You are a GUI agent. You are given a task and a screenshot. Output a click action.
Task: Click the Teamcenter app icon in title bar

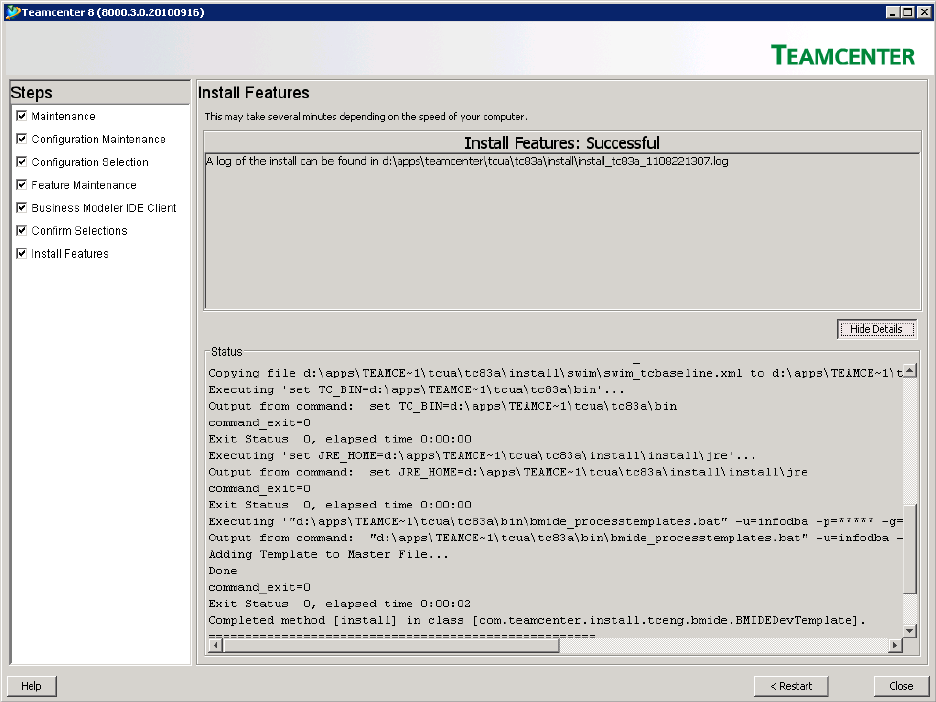pos(12,12)
